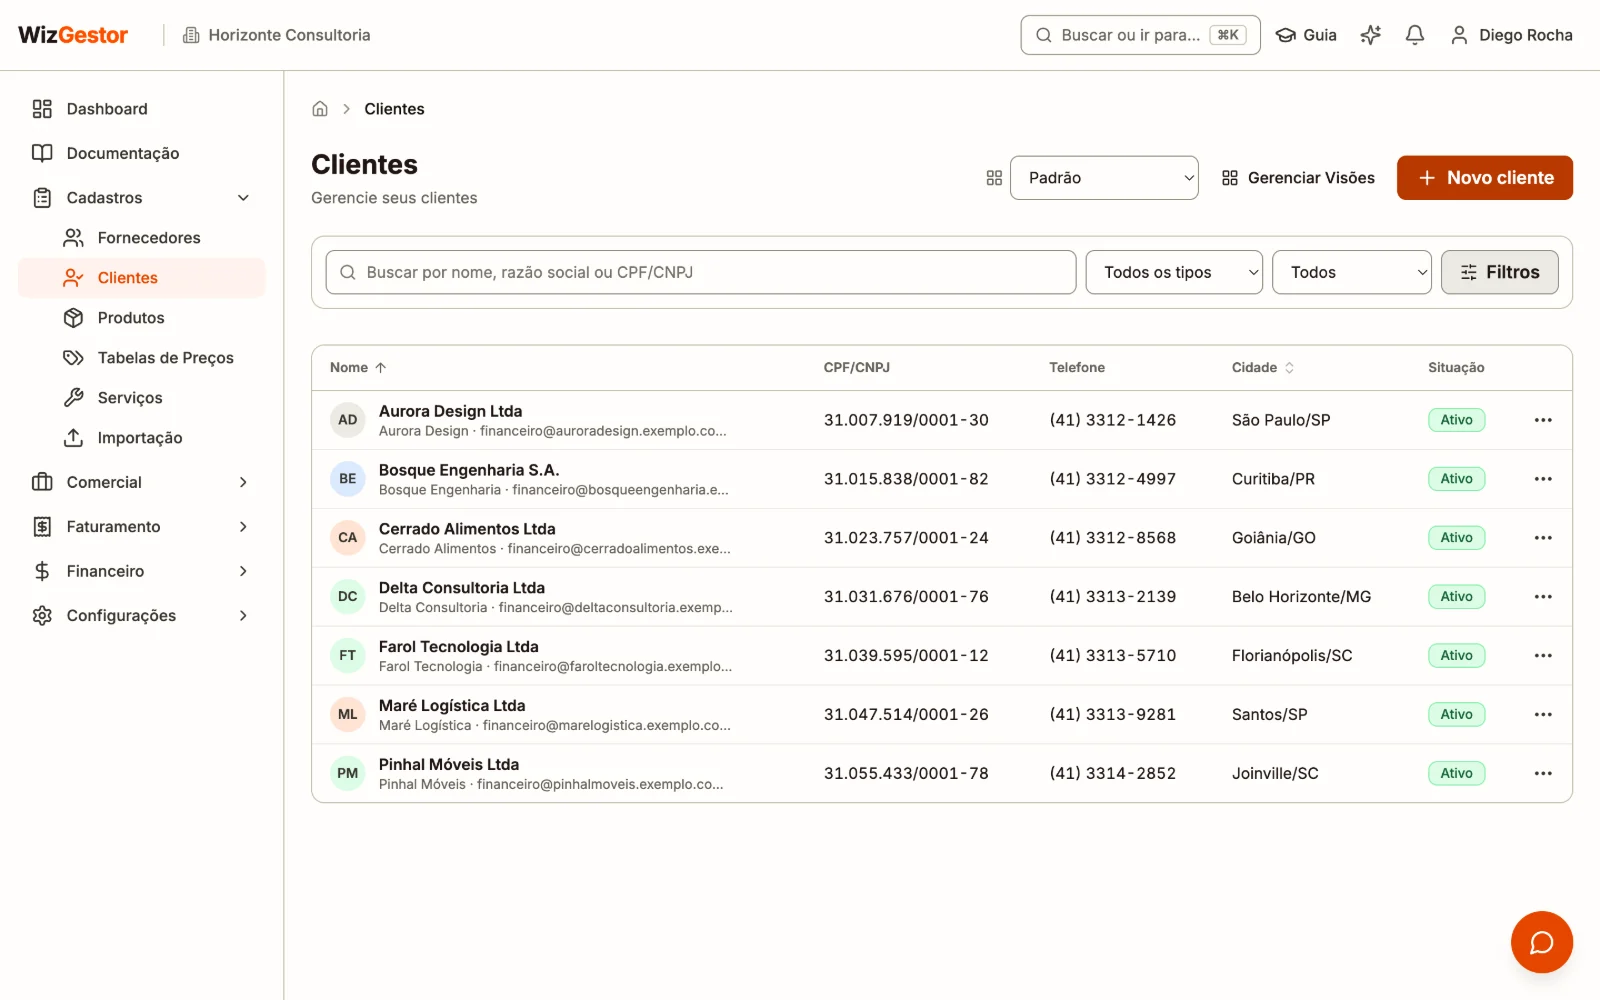Focus the client search by nome or CPF/CNPJ field
The height and width of the screenshot is (1000, 1600).
701,272
